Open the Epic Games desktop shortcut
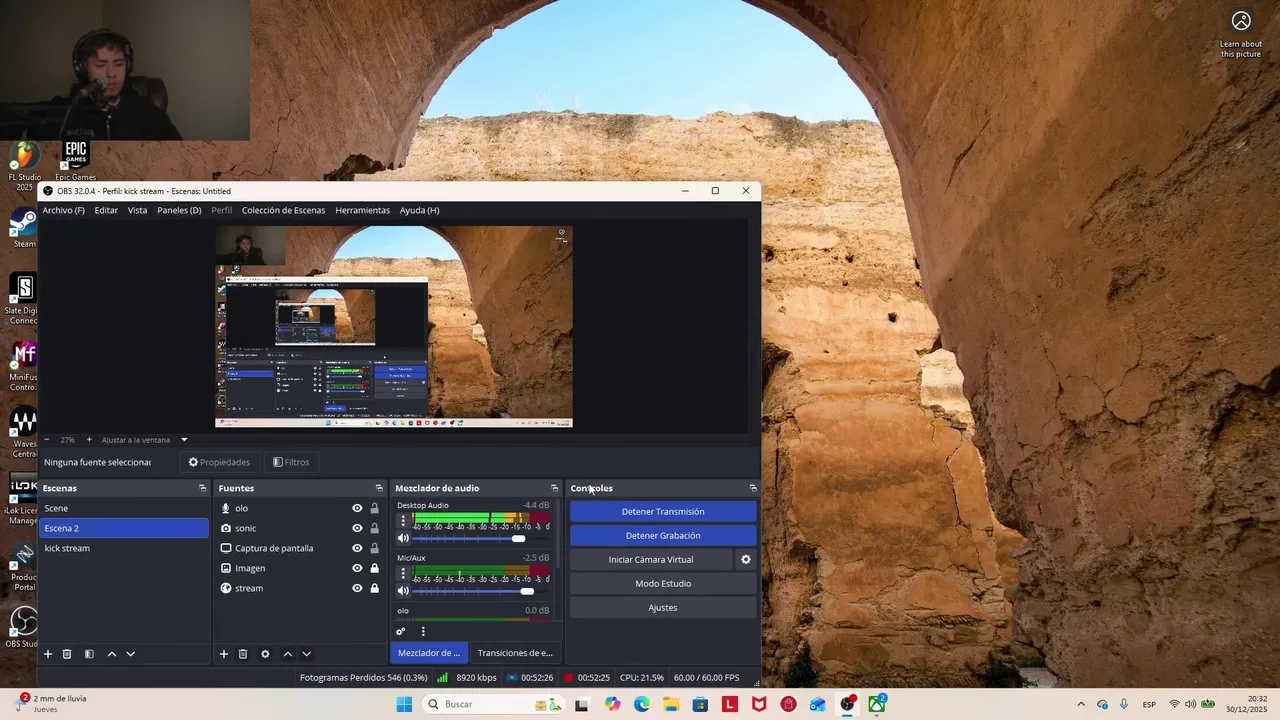1280x720 pixels. [76, 160]
